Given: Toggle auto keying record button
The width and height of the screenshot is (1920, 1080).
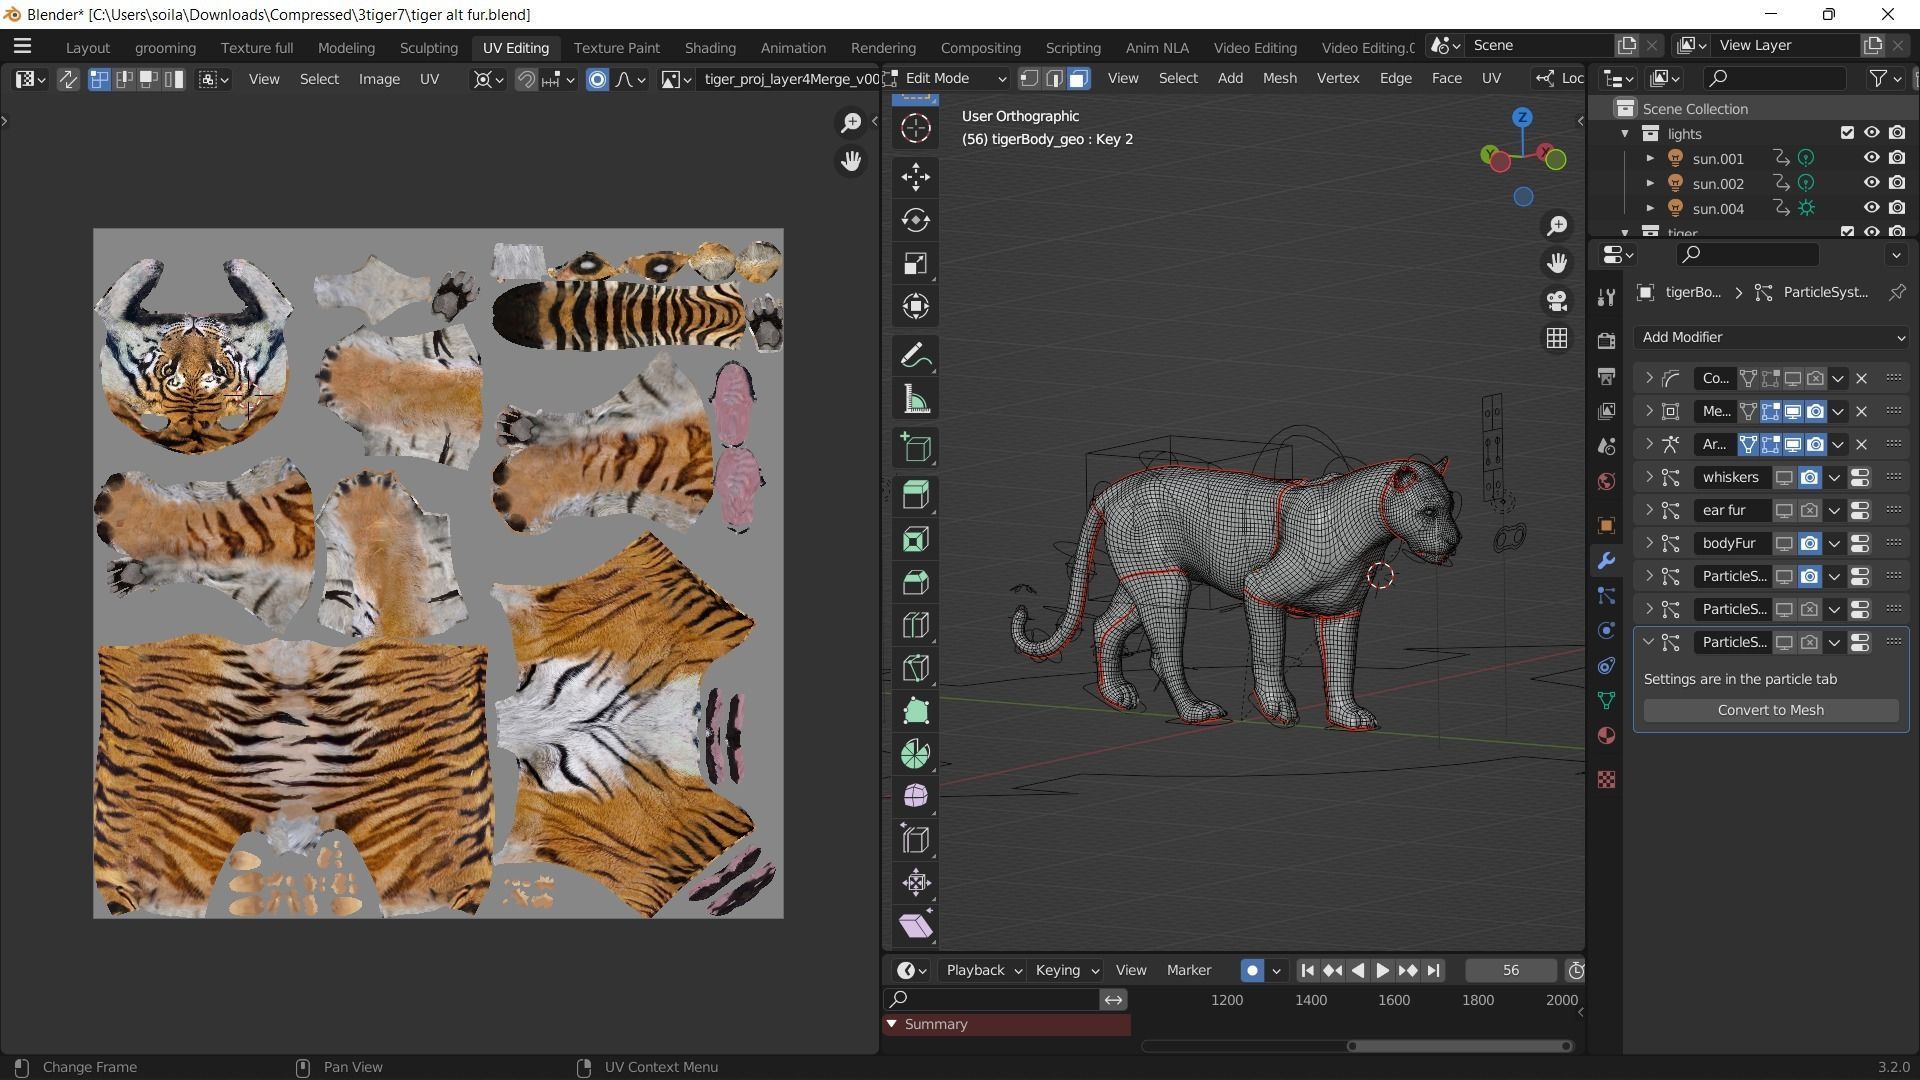Looking at the screenshot, I should pyautogui.click(x=1251, y=970).
